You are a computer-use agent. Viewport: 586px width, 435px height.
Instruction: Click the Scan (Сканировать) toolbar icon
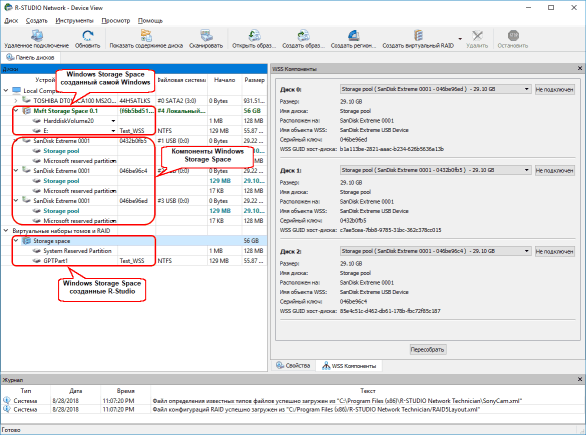tap(206, 36)
